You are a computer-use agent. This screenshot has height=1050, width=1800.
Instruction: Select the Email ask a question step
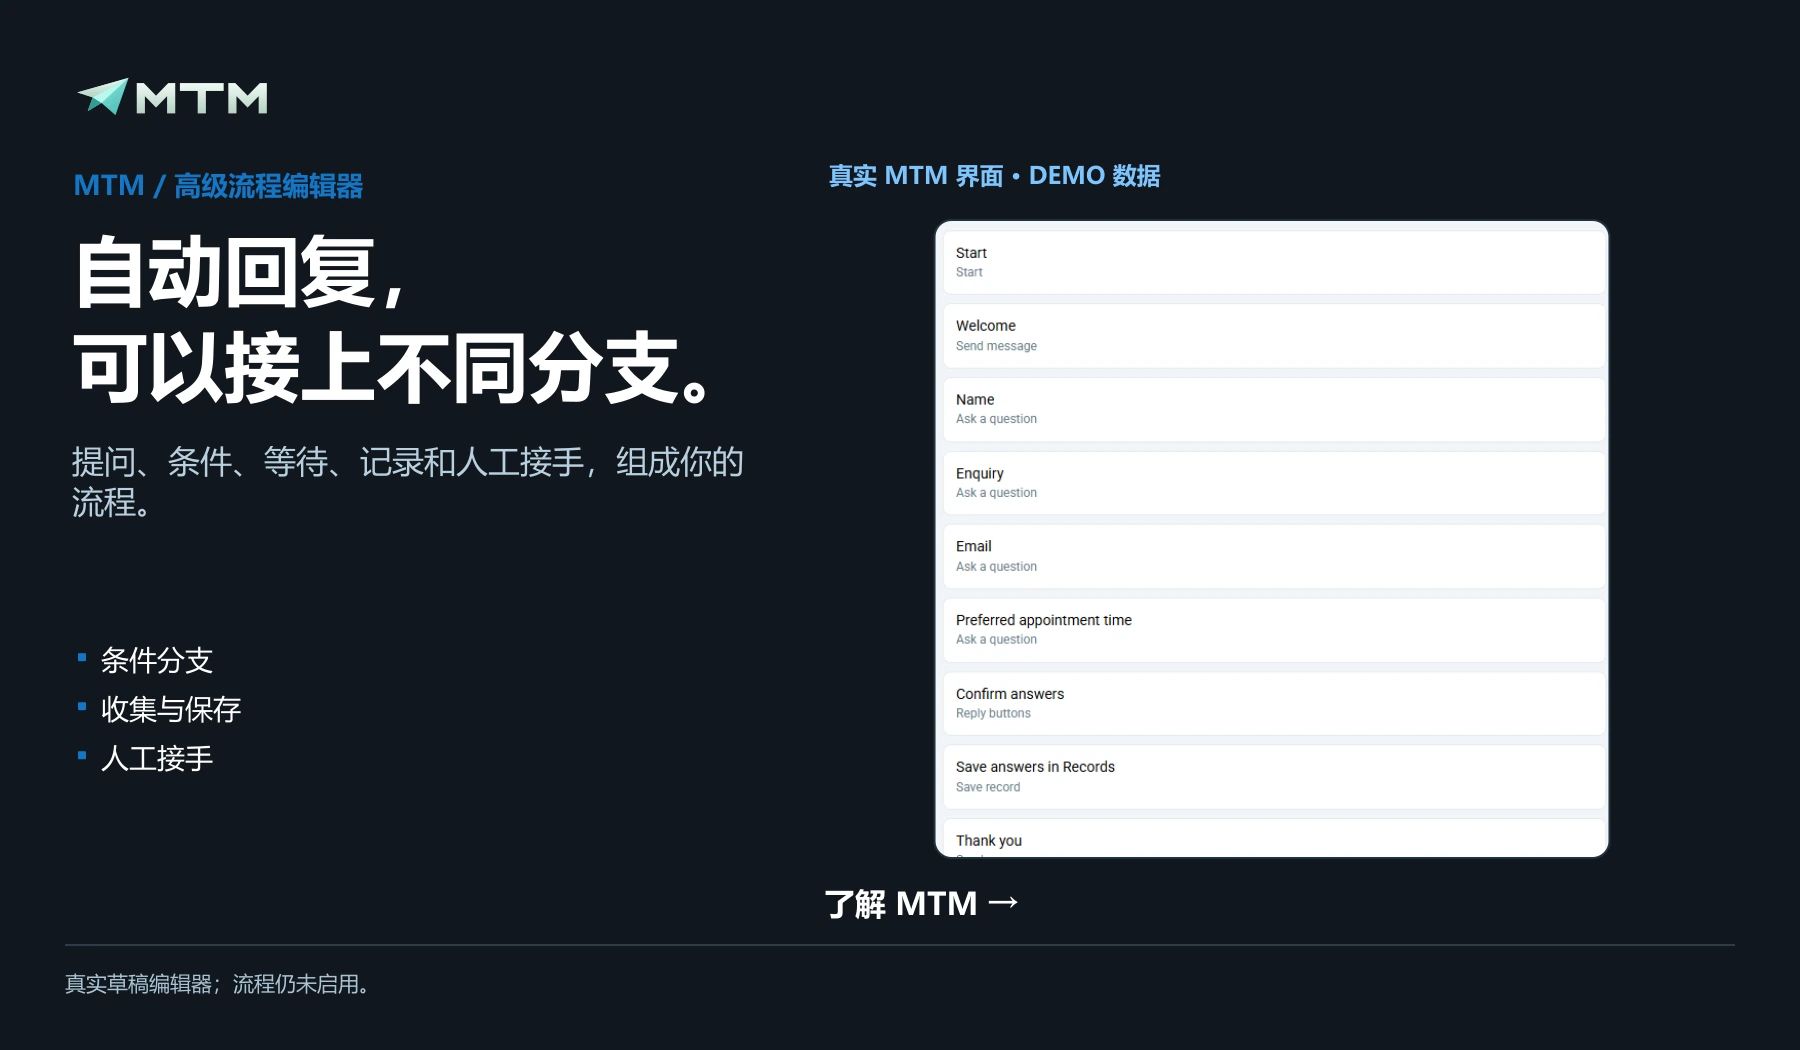click(x=1274, y=556)
